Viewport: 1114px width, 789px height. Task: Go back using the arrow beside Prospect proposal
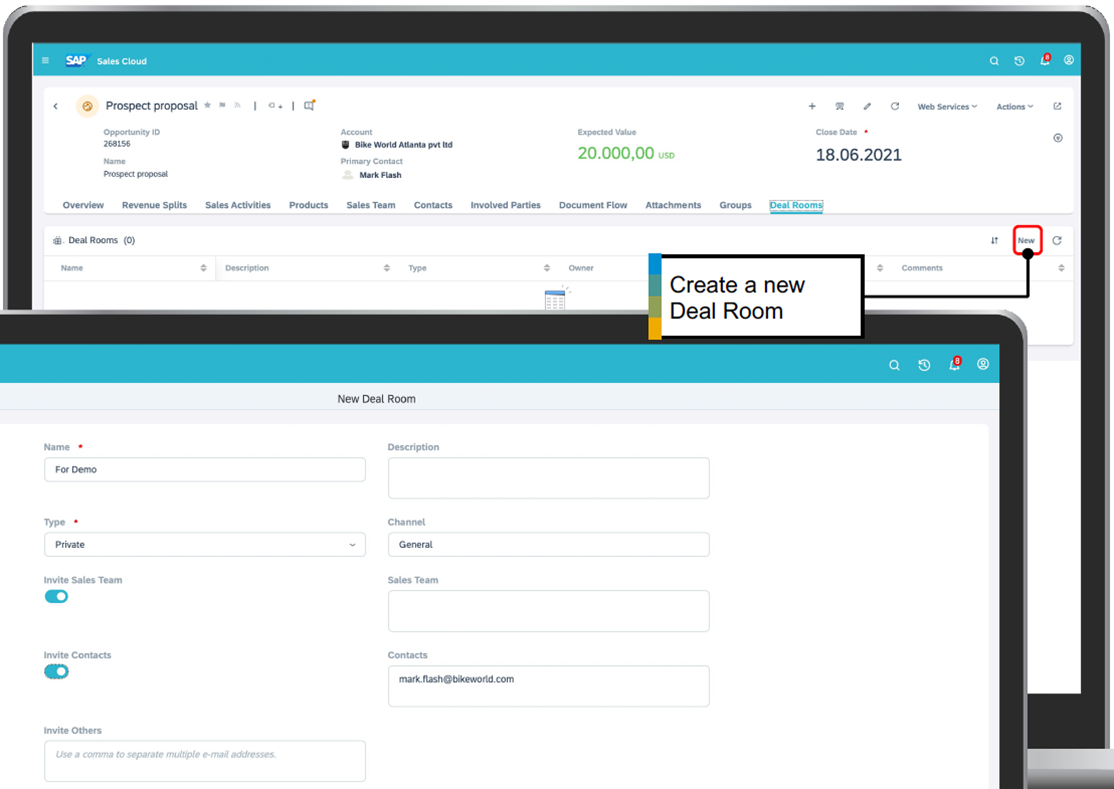55,106
